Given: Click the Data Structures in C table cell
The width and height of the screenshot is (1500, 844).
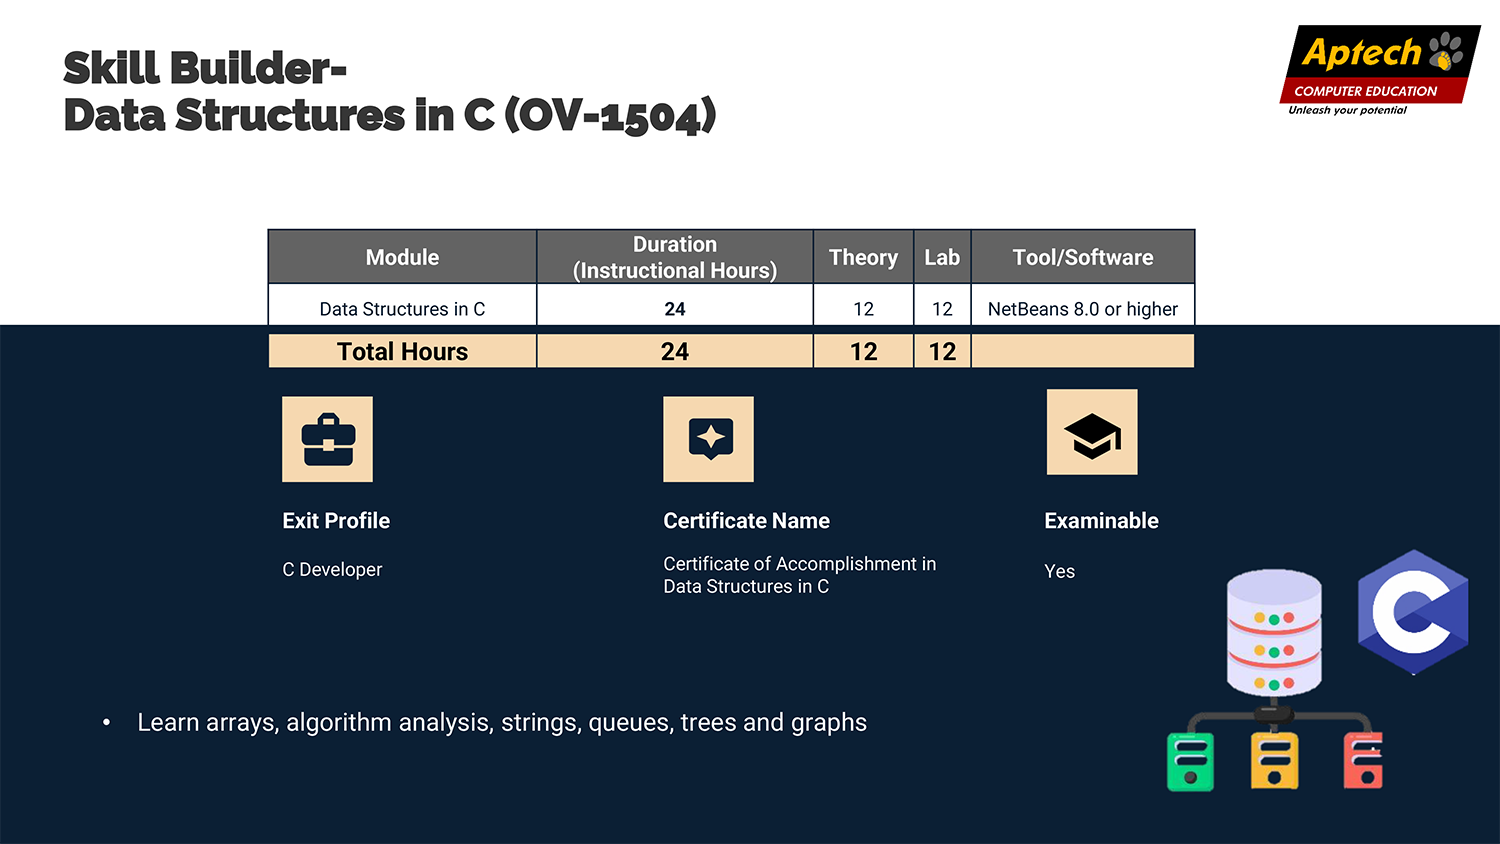Looking at the screenshot, I should click(x=402, y=309).
